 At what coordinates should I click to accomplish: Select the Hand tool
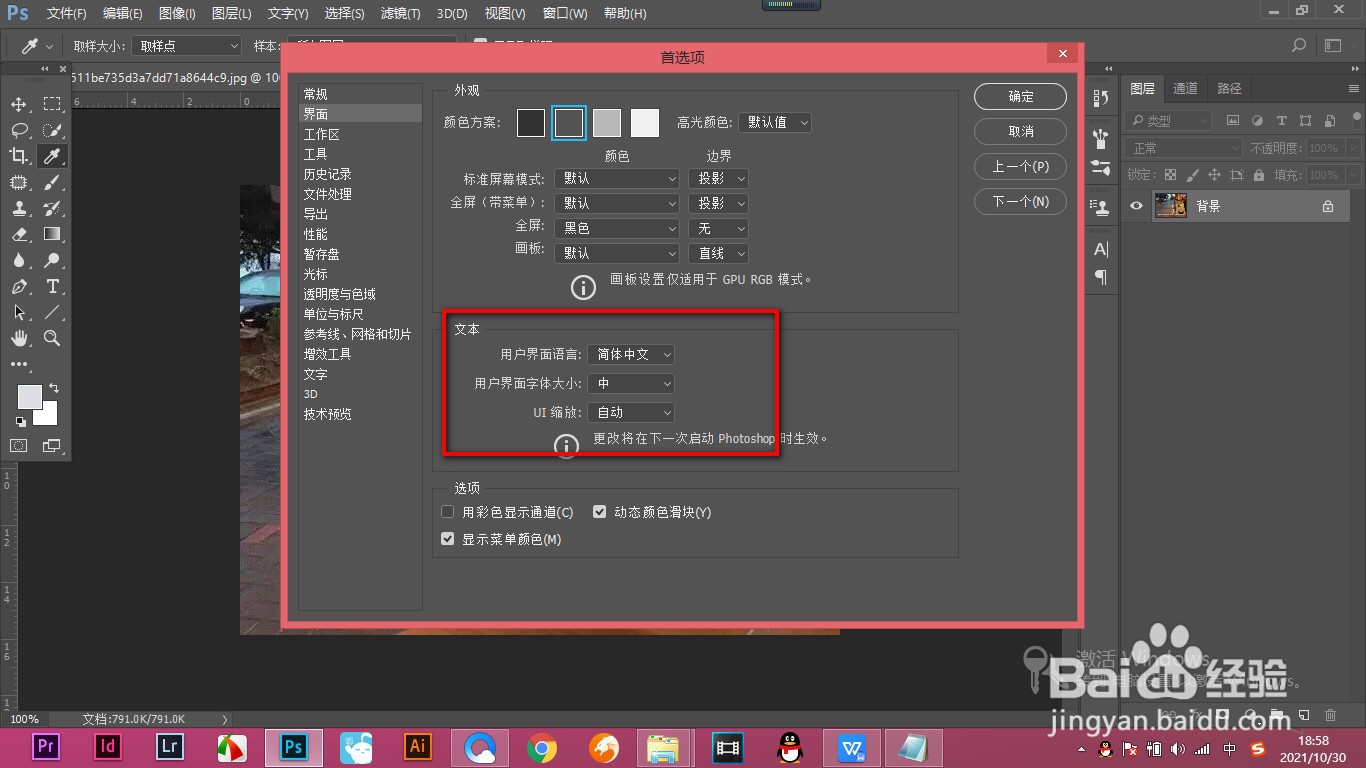(x=18, y=338)
